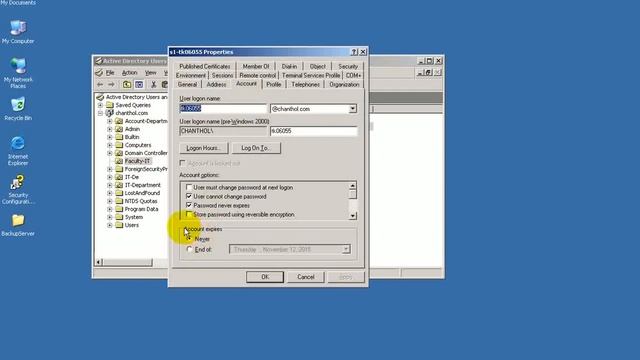Image resolution: width=640 pixels, height=360 pixels.
Task: Click Back arrow in Active Directory toolbar
Action: click(100, 84)
